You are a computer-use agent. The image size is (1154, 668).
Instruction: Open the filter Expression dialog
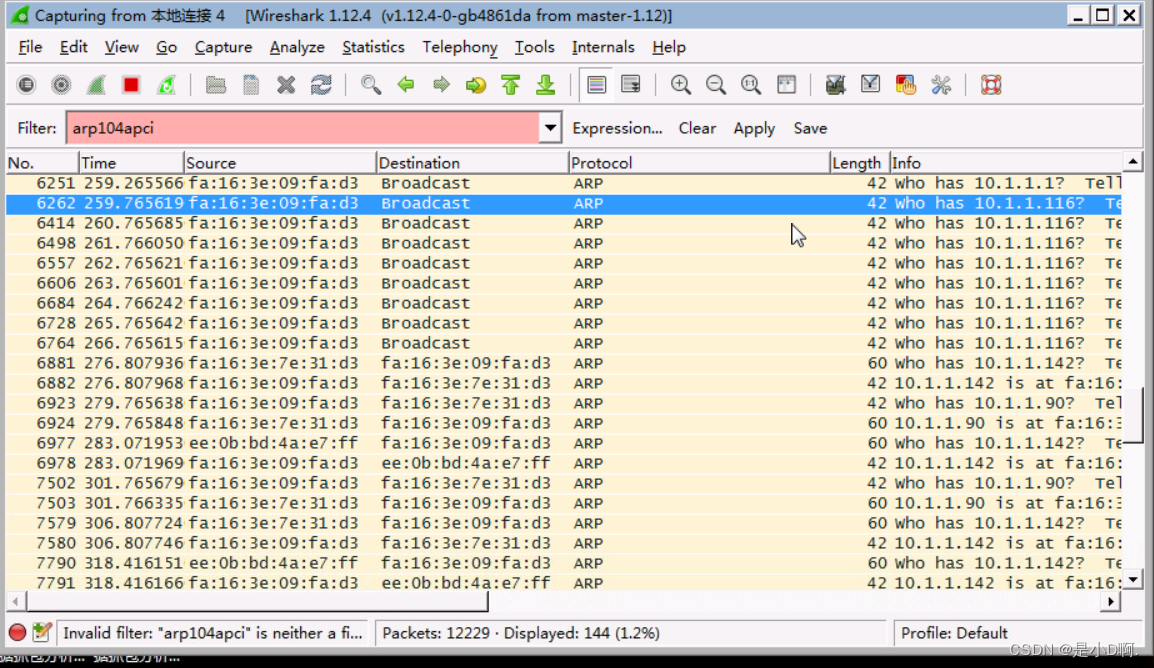pos(617,128)
